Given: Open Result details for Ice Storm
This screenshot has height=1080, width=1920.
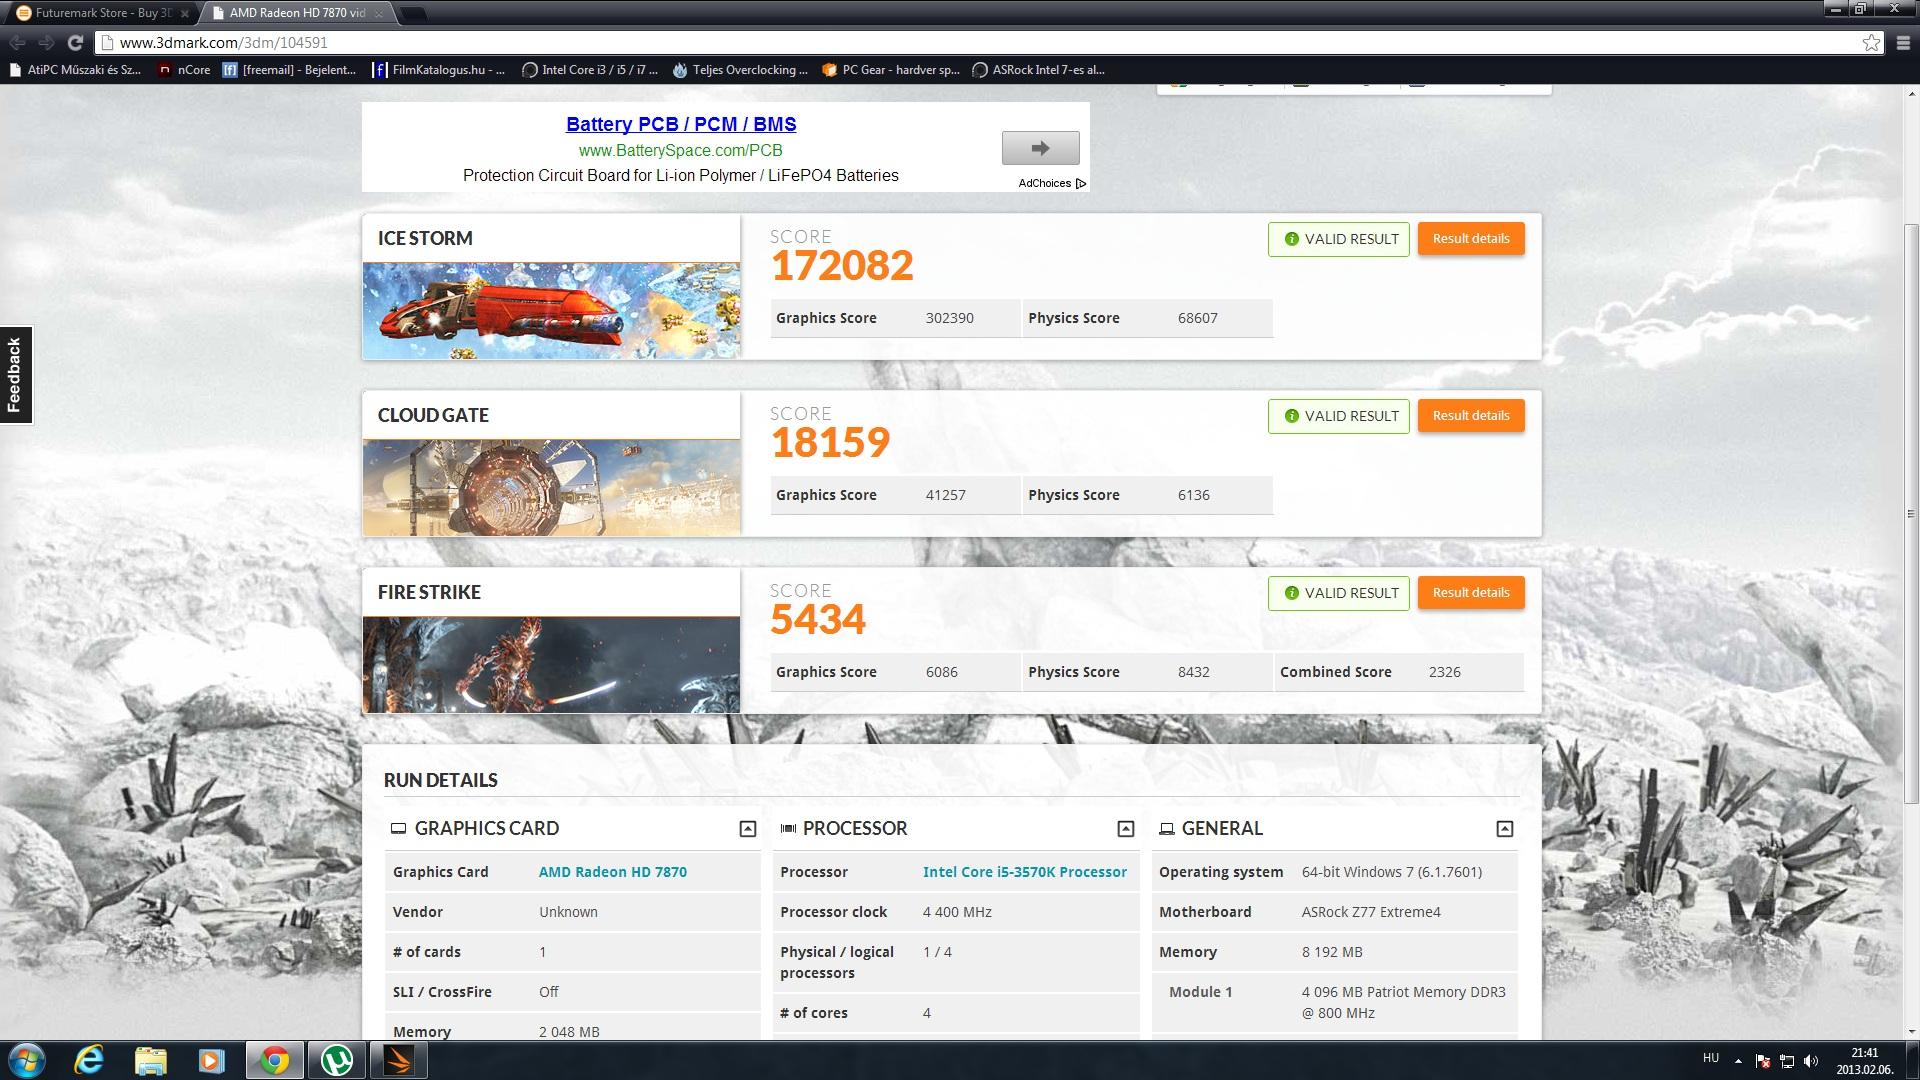Looking at the screenshot, I should pyautogui.click(x=1471, y=238).
